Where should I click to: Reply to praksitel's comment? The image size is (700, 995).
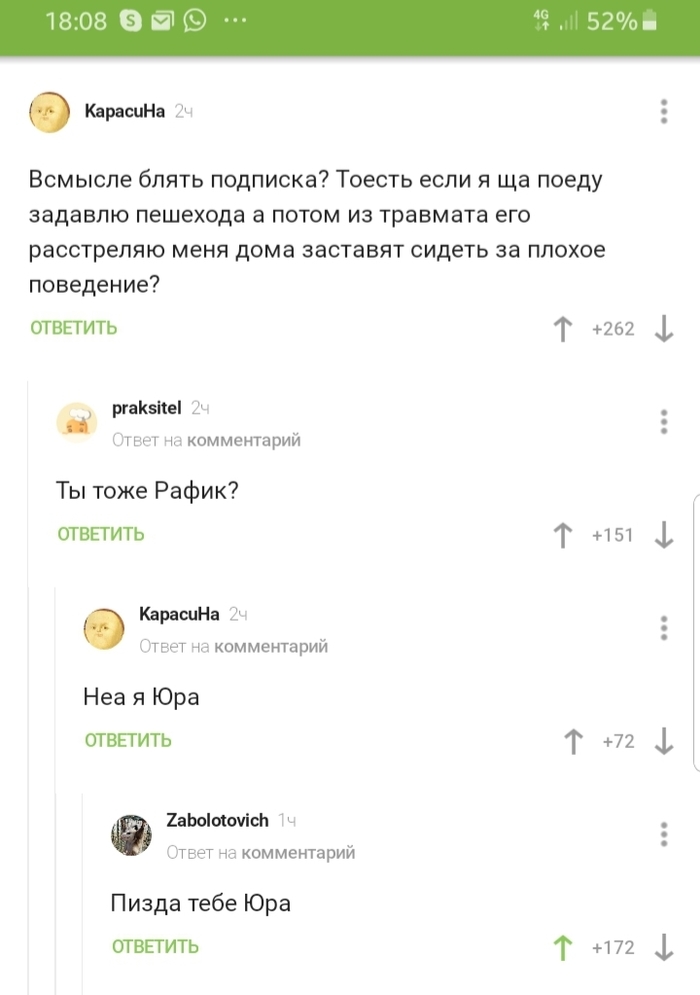pos(100,534)
